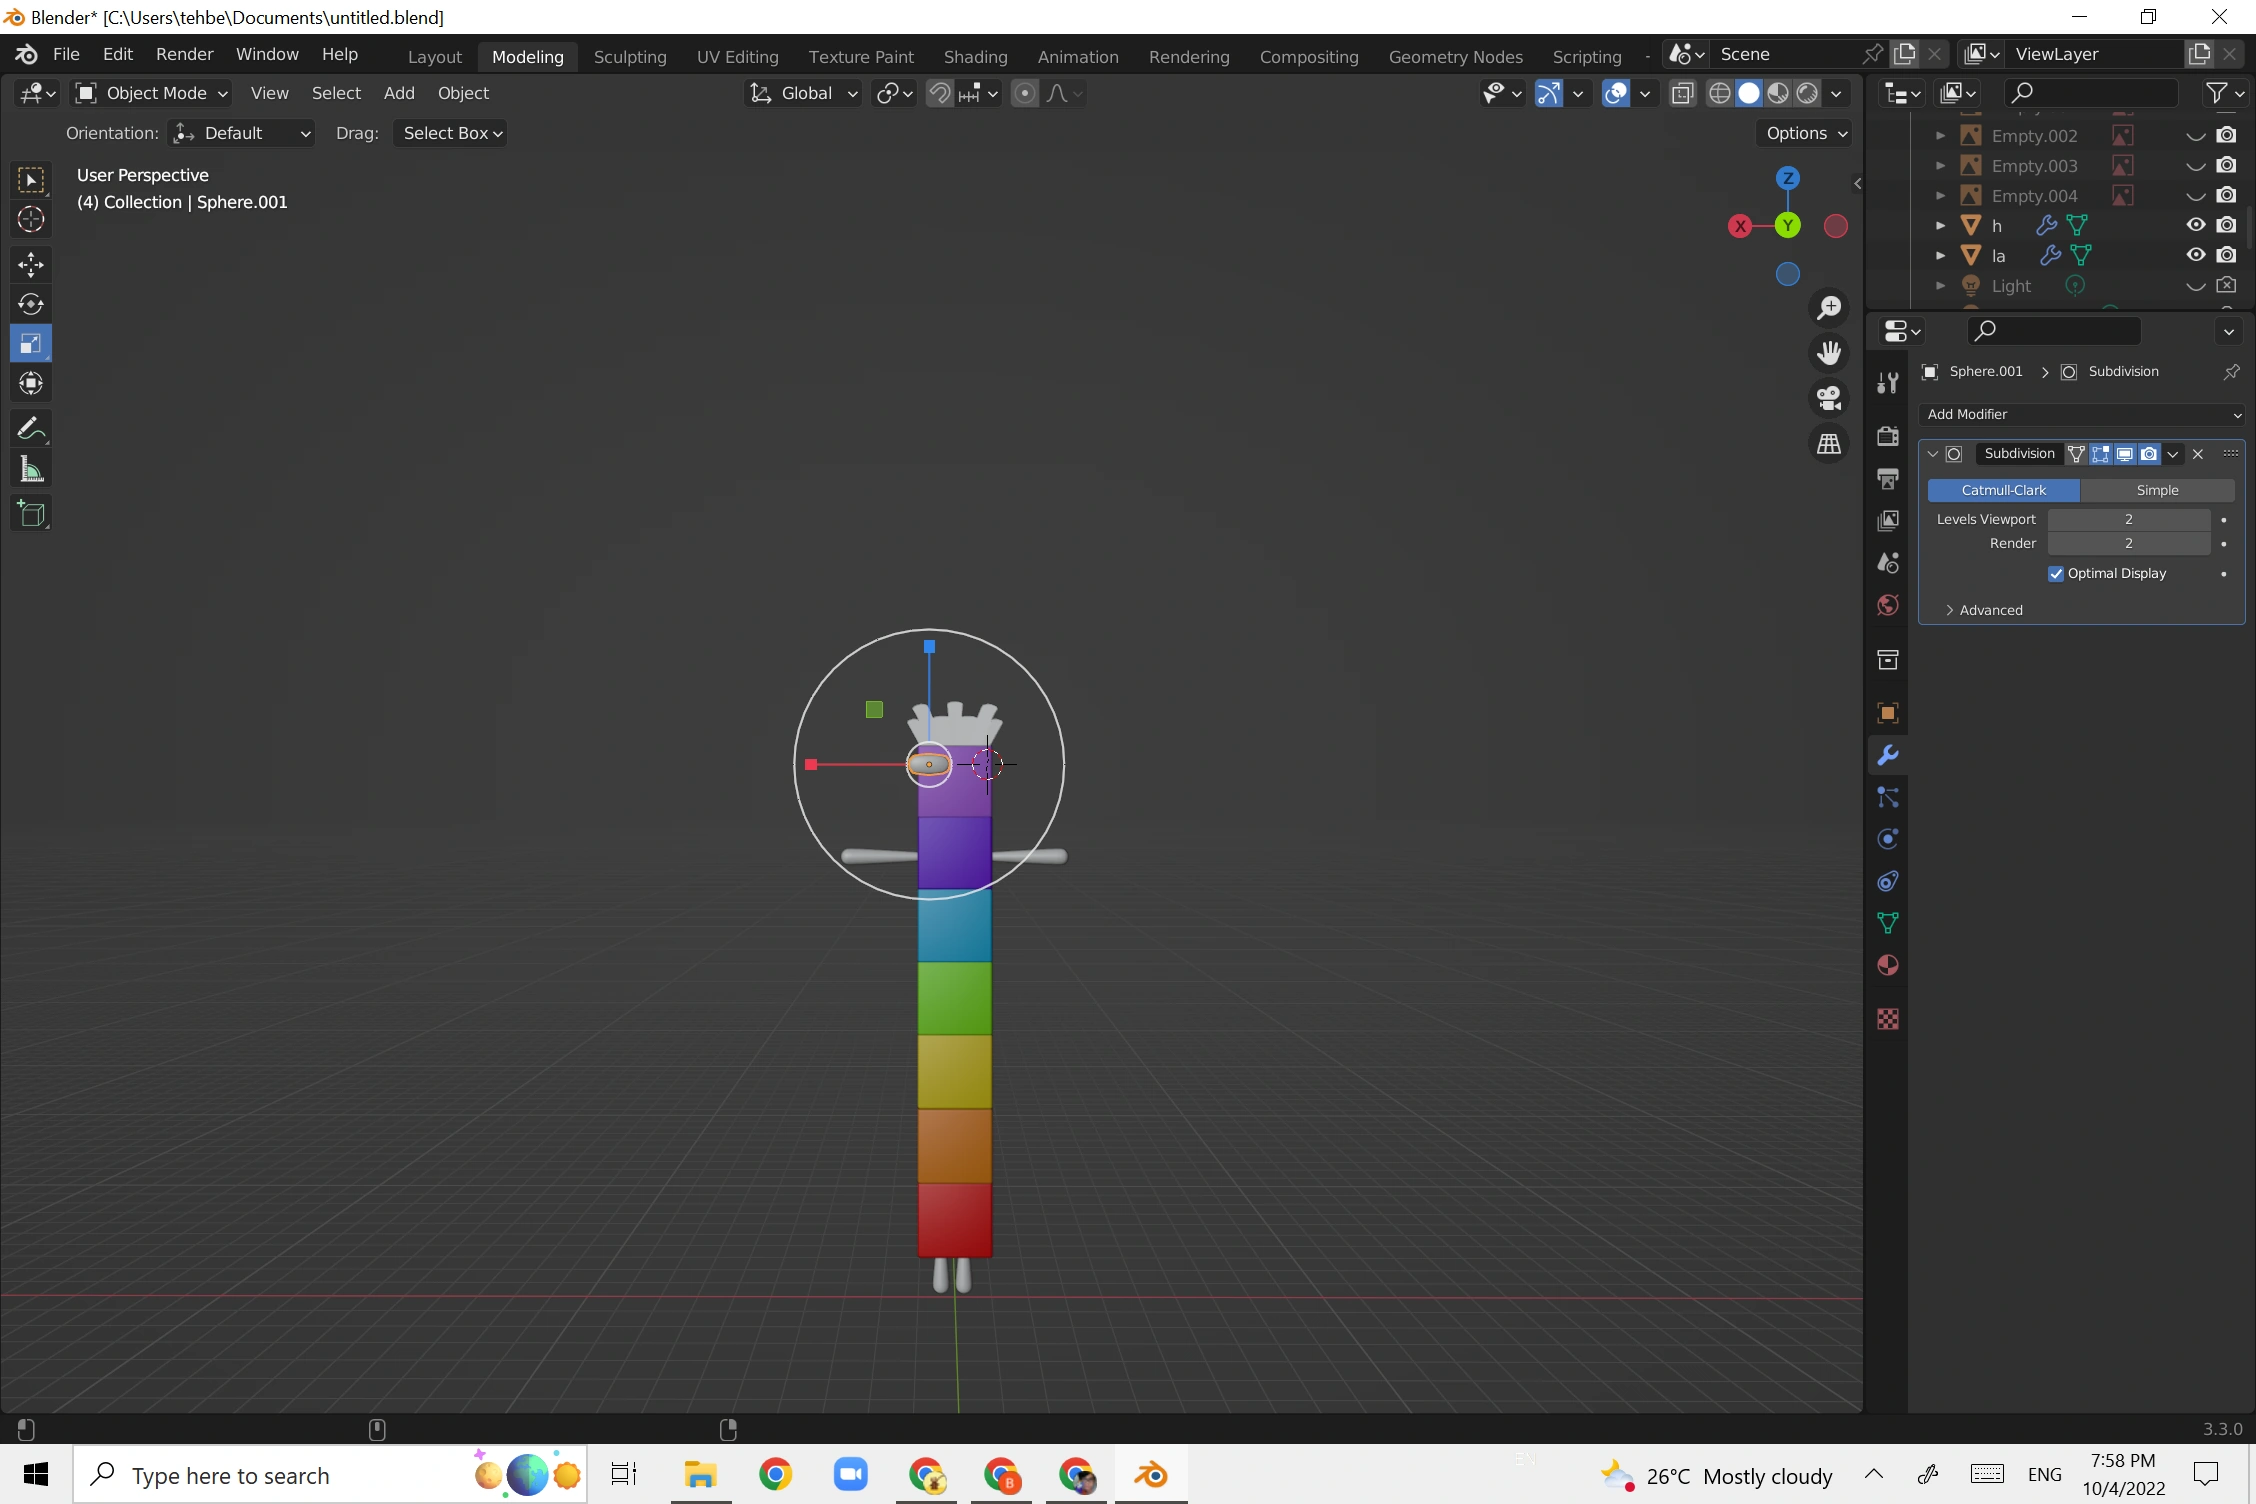Toggle camera view with the camera gizmo
Image resolution: width=2256 pixels, height=1504 pixels.
pyautogui.click(x=1828, y=398)
